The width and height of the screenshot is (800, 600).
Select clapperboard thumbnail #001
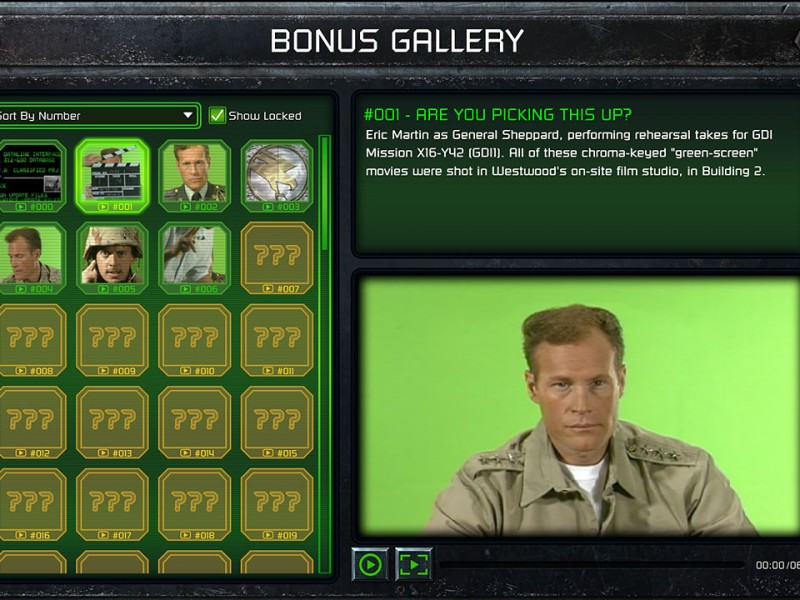(112, 176)
